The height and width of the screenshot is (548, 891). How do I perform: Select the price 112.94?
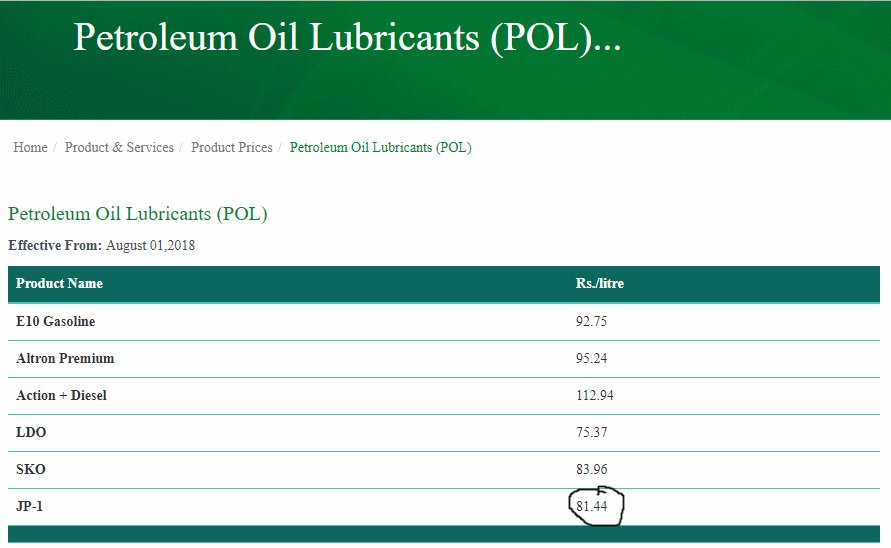(594, 395)
